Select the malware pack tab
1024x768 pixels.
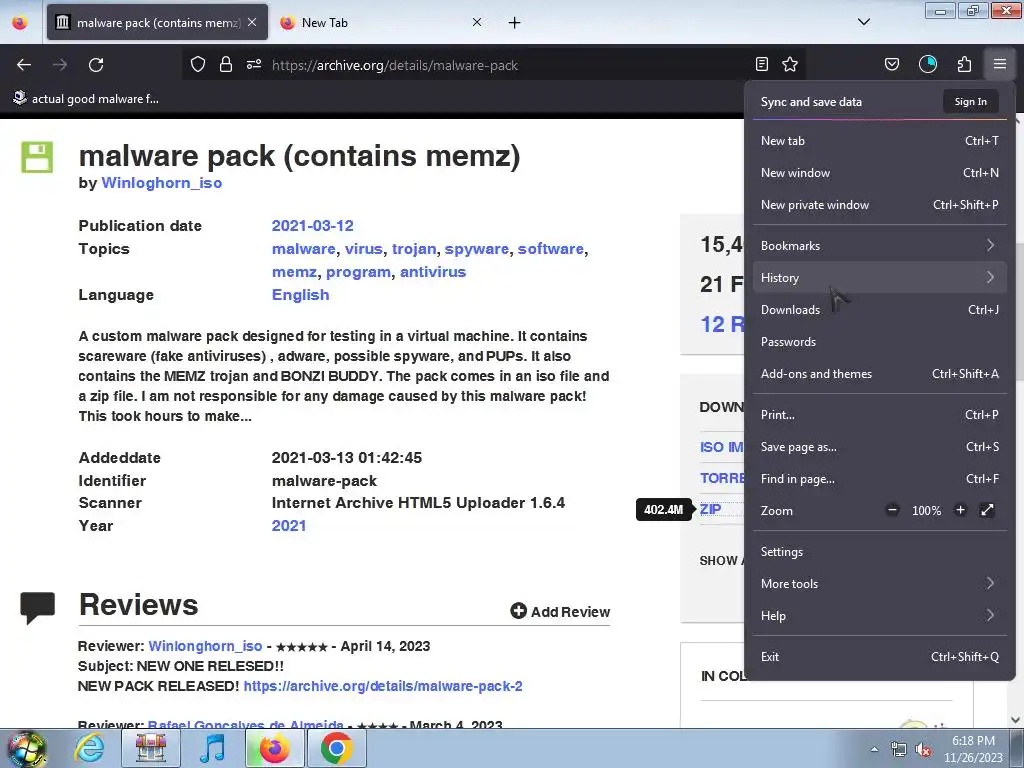tap(157, 23)
